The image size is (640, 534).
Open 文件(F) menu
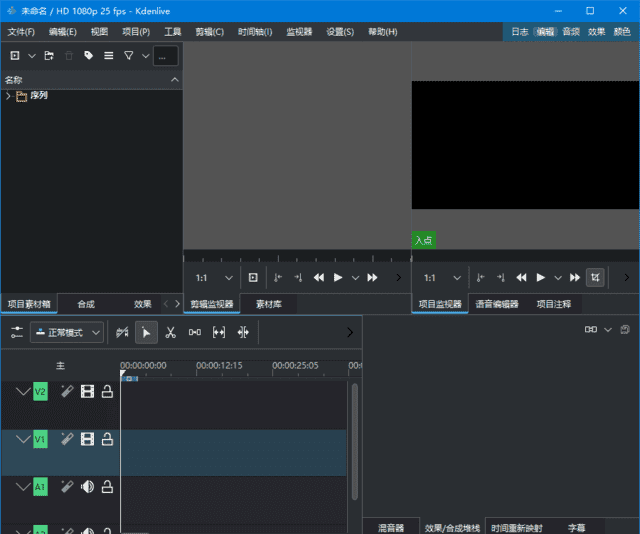(x=21, y=32)
